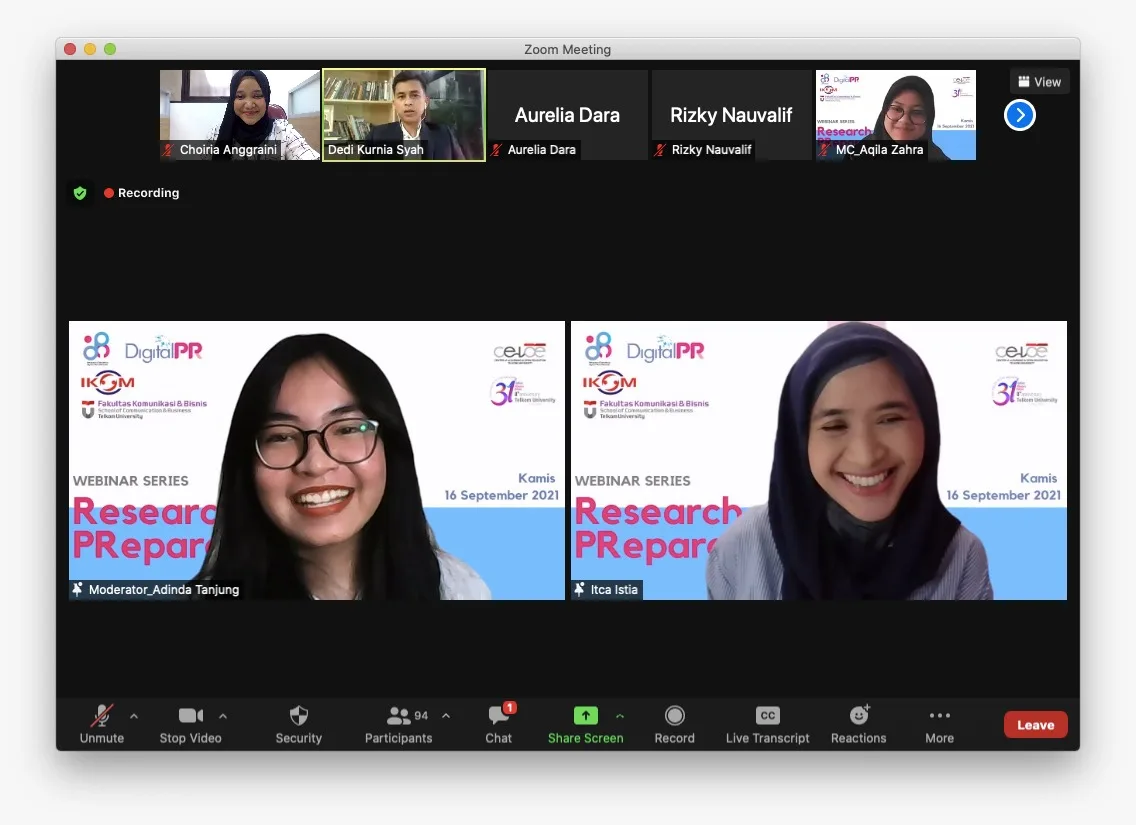Viewport: 1136px width, 825px height.
Task: Click the green Share Screen button
Action: pos(585,724)
